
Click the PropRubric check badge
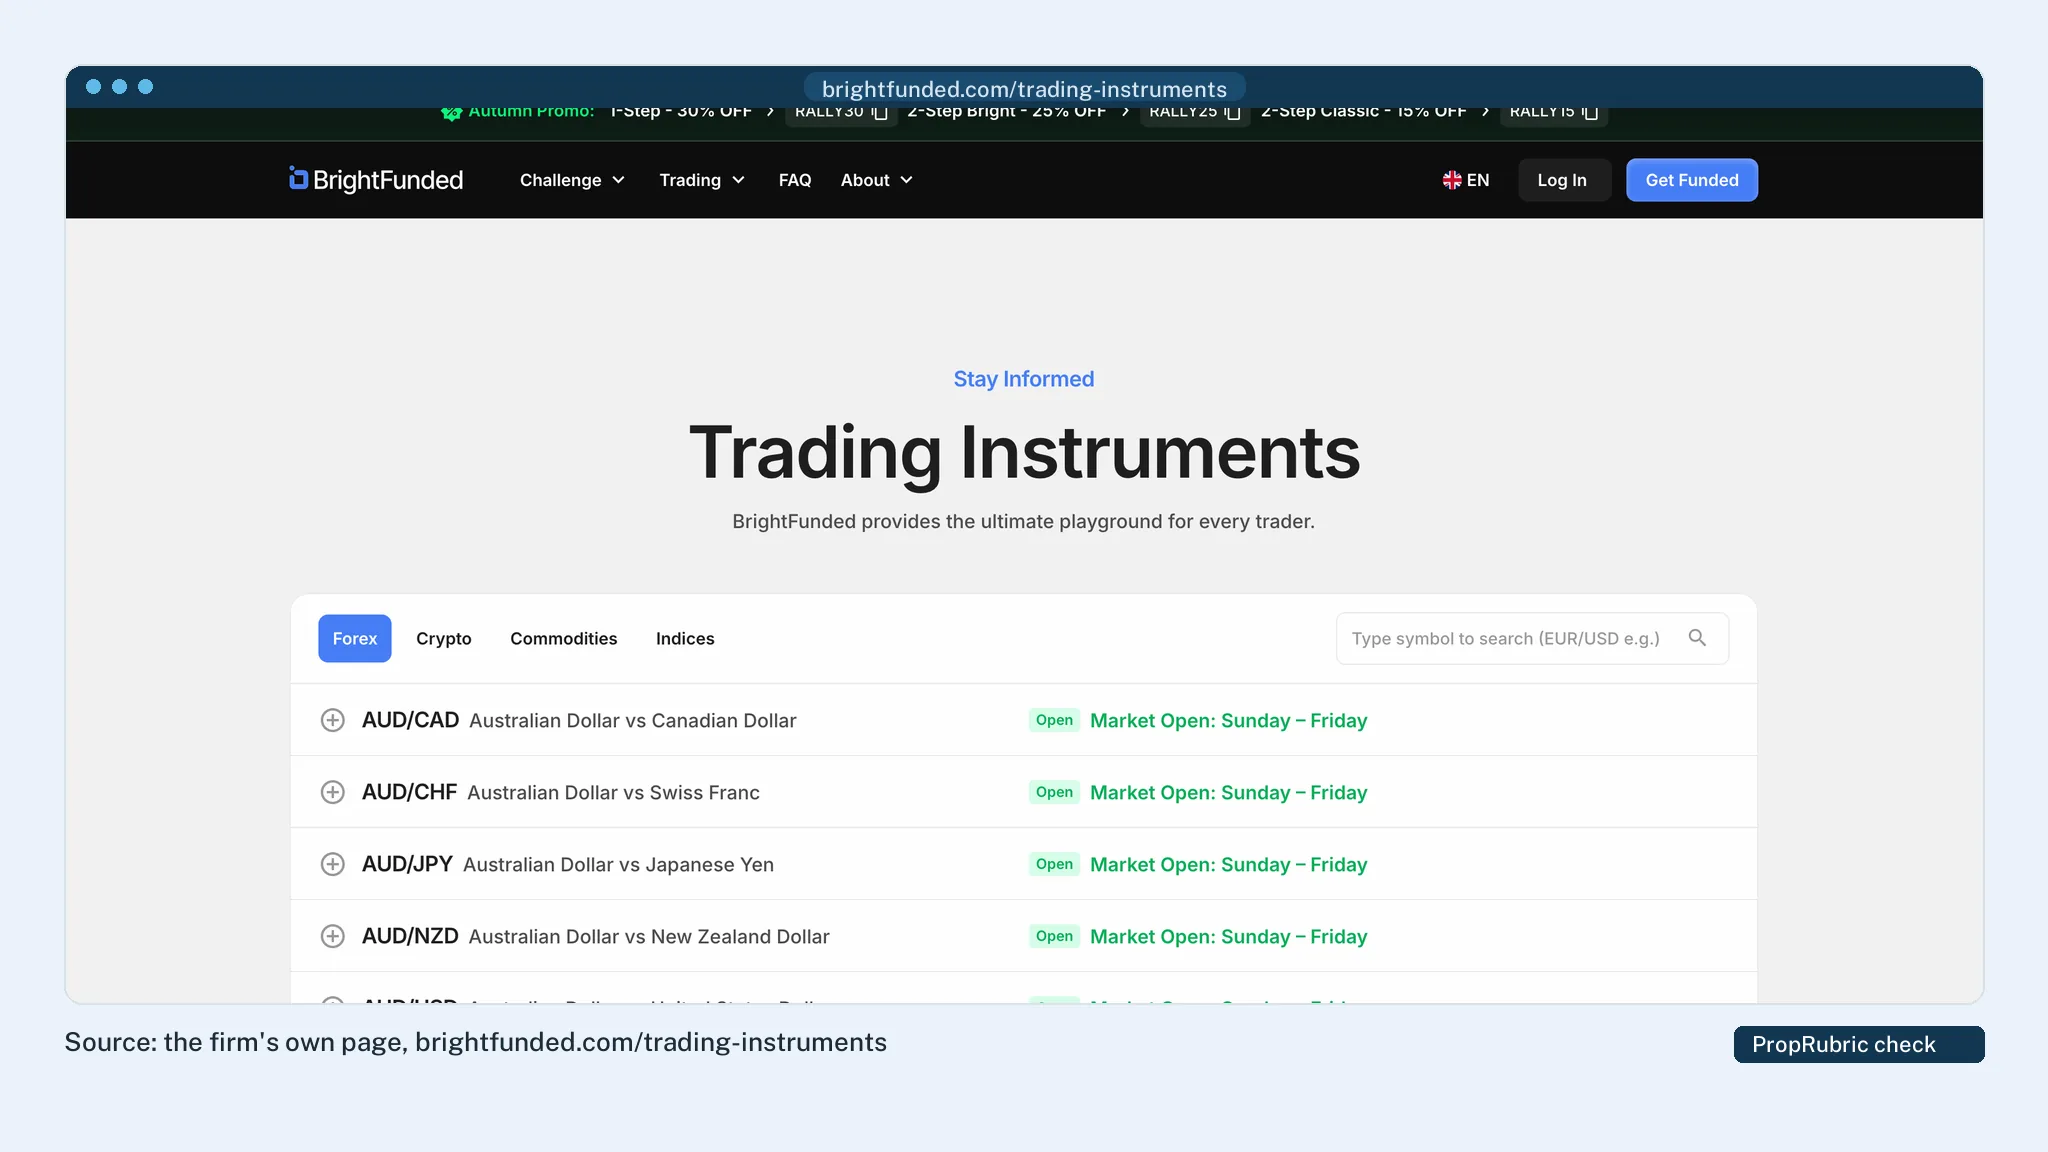pos(1859,1044)
